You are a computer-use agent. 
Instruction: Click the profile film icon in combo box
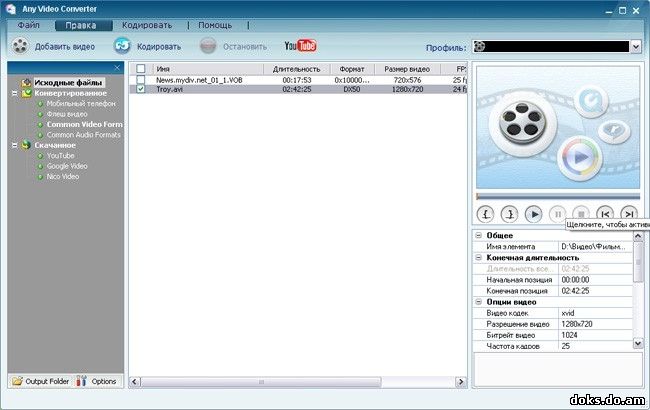coord(479,46)
